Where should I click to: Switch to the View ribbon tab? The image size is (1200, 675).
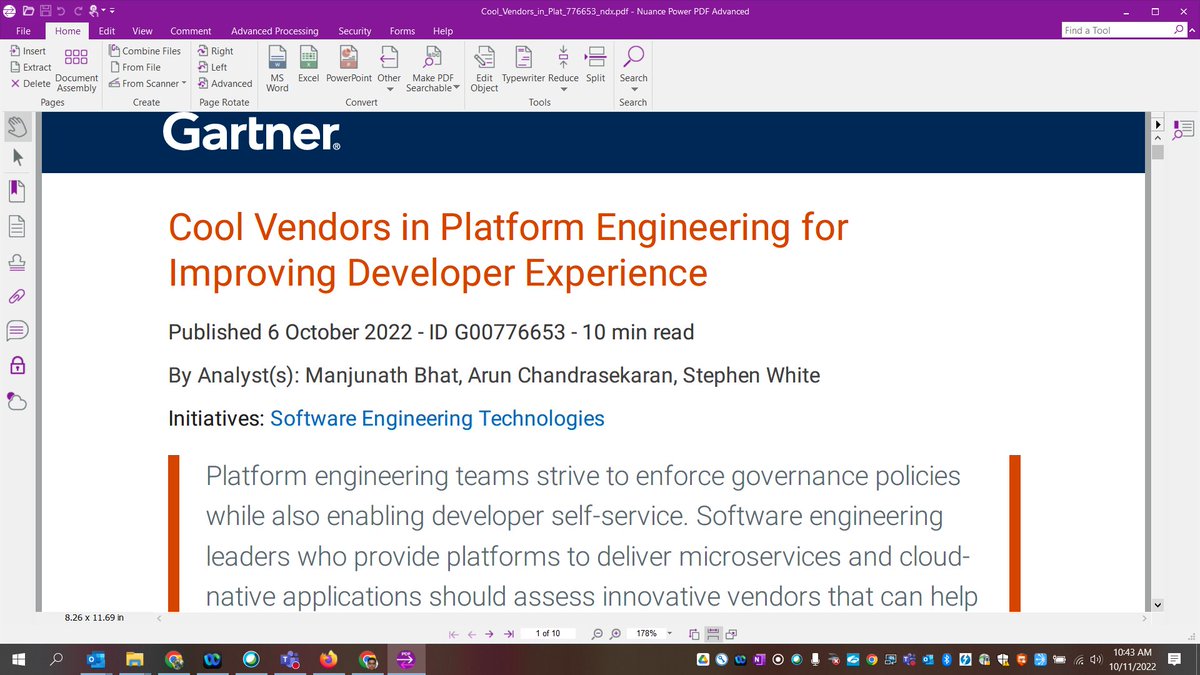point(142,31)
